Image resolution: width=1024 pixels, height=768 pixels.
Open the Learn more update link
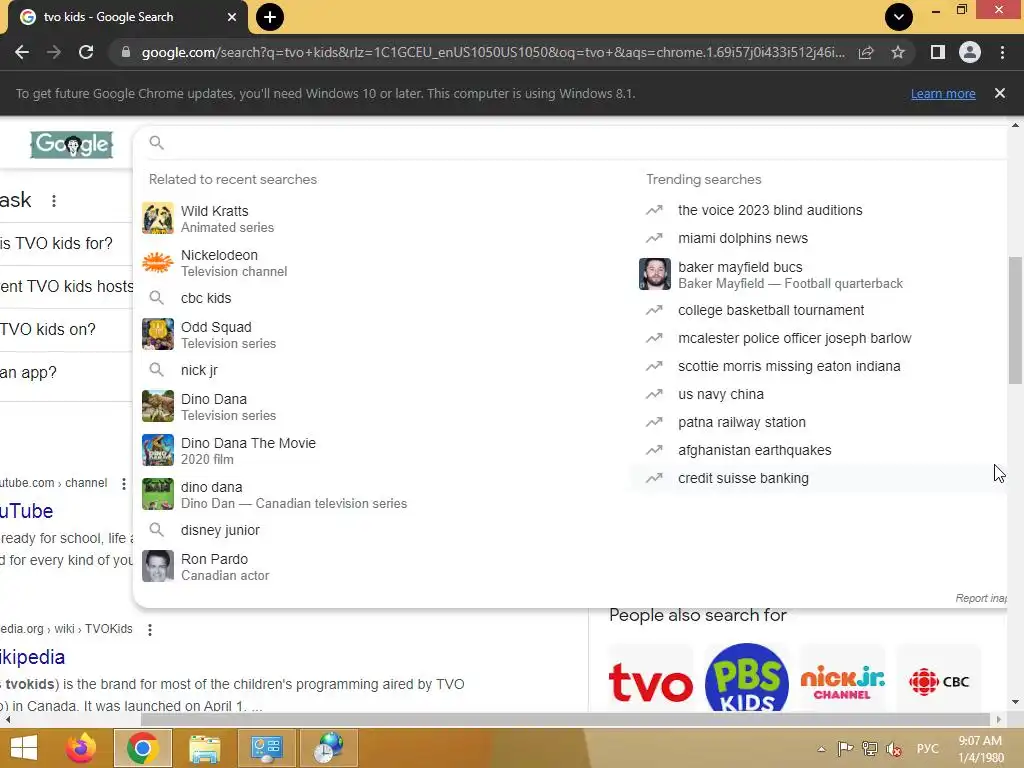(943, 93)
